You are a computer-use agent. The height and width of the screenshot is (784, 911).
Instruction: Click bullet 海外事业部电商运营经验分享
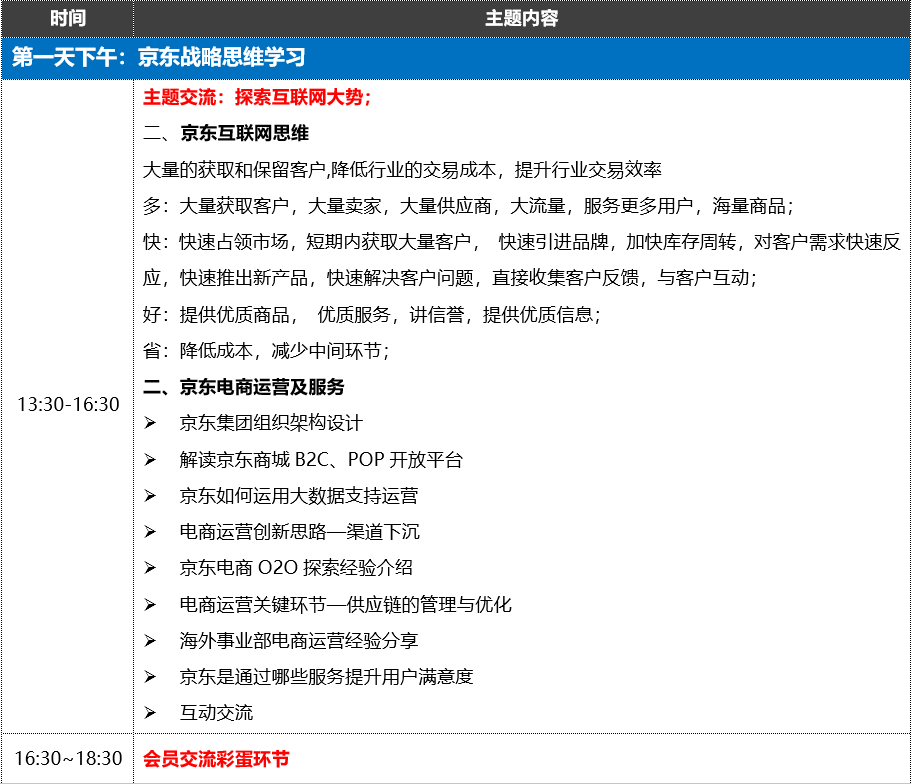[299, 640]
